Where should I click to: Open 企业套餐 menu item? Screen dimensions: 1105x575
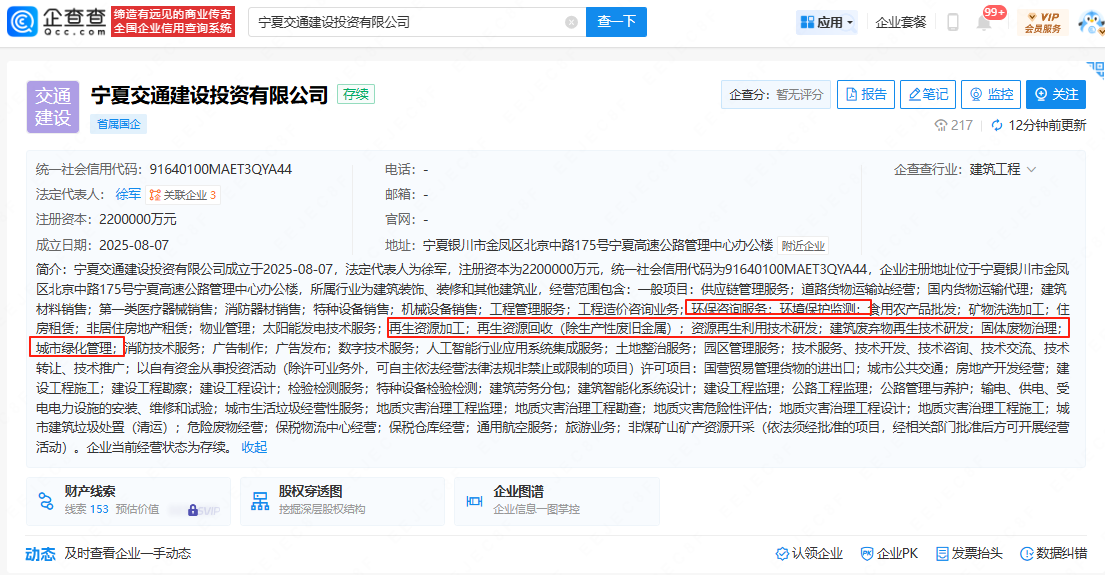[x=901, y=23]
